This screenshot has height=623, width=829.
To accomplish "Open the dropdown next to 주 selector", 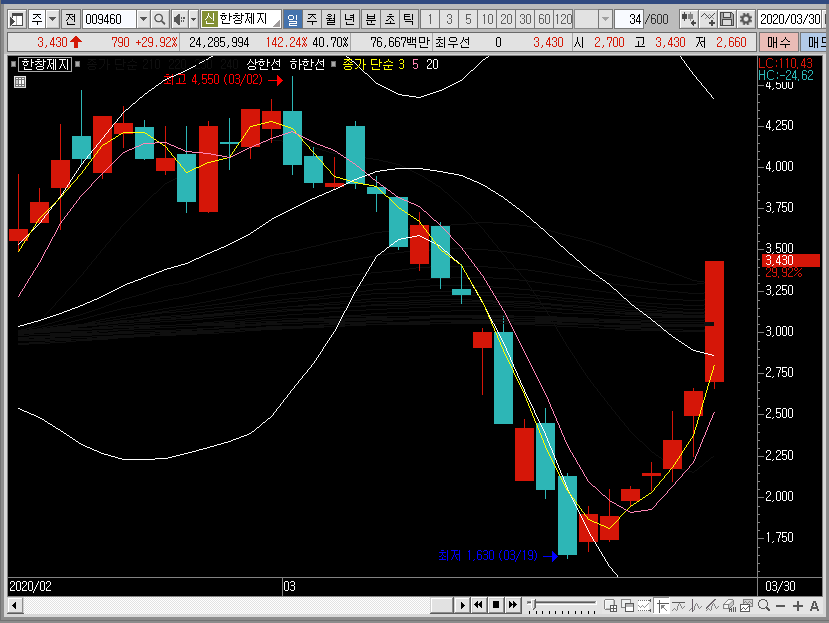I will [x=52, y=20].
